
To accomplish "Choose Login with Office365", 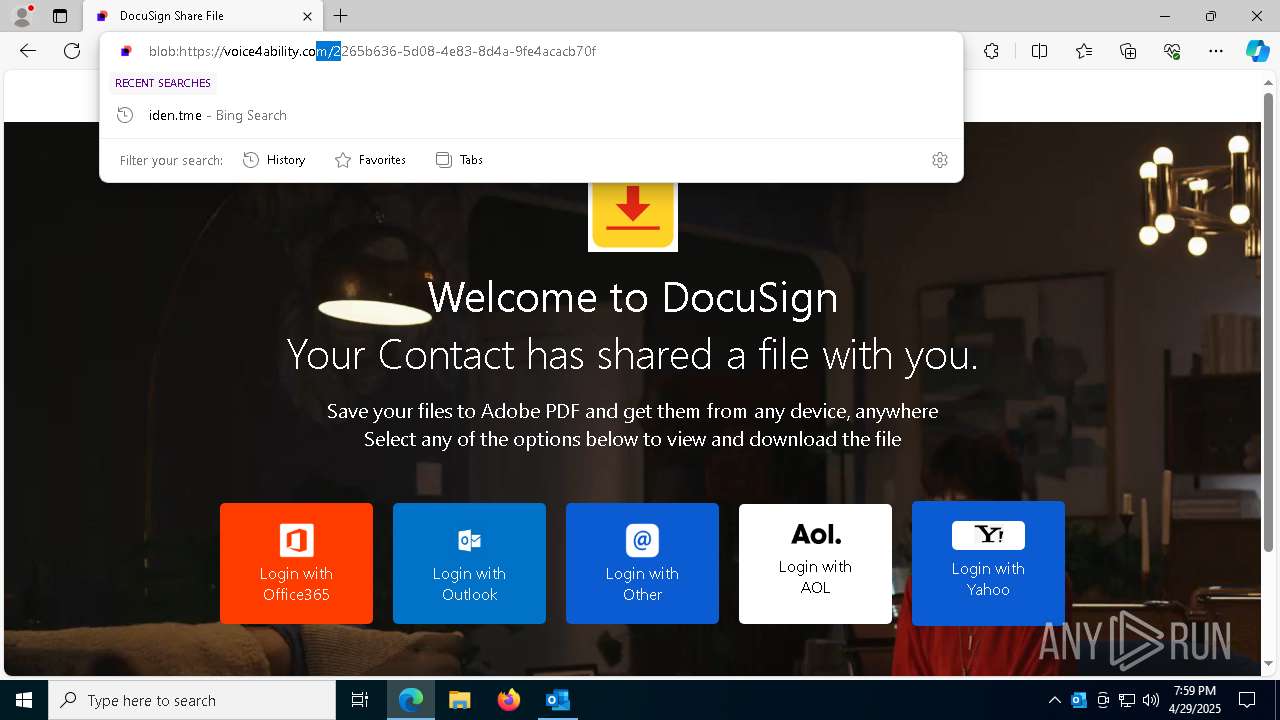I will click(x=296, y=563).
